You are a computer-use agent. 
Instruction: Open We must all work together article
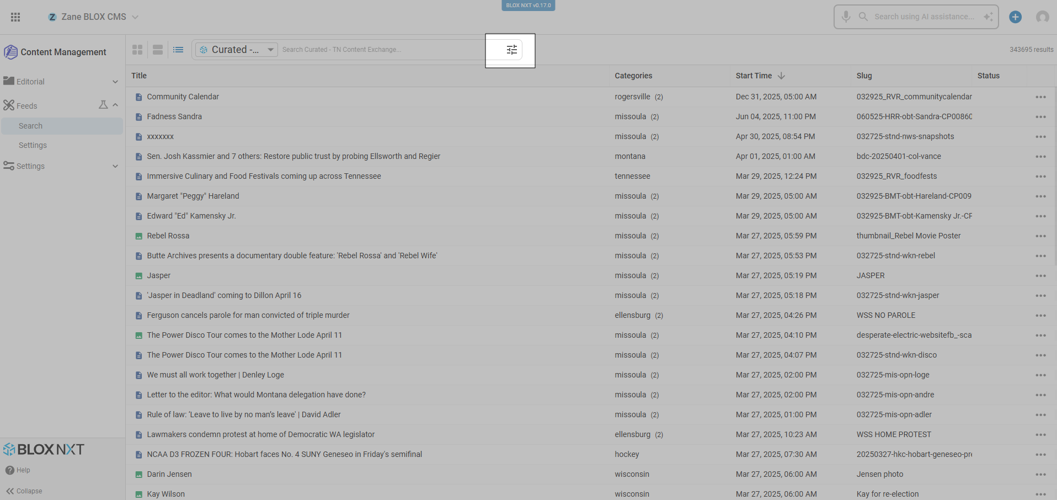click(x=215, y=375)
